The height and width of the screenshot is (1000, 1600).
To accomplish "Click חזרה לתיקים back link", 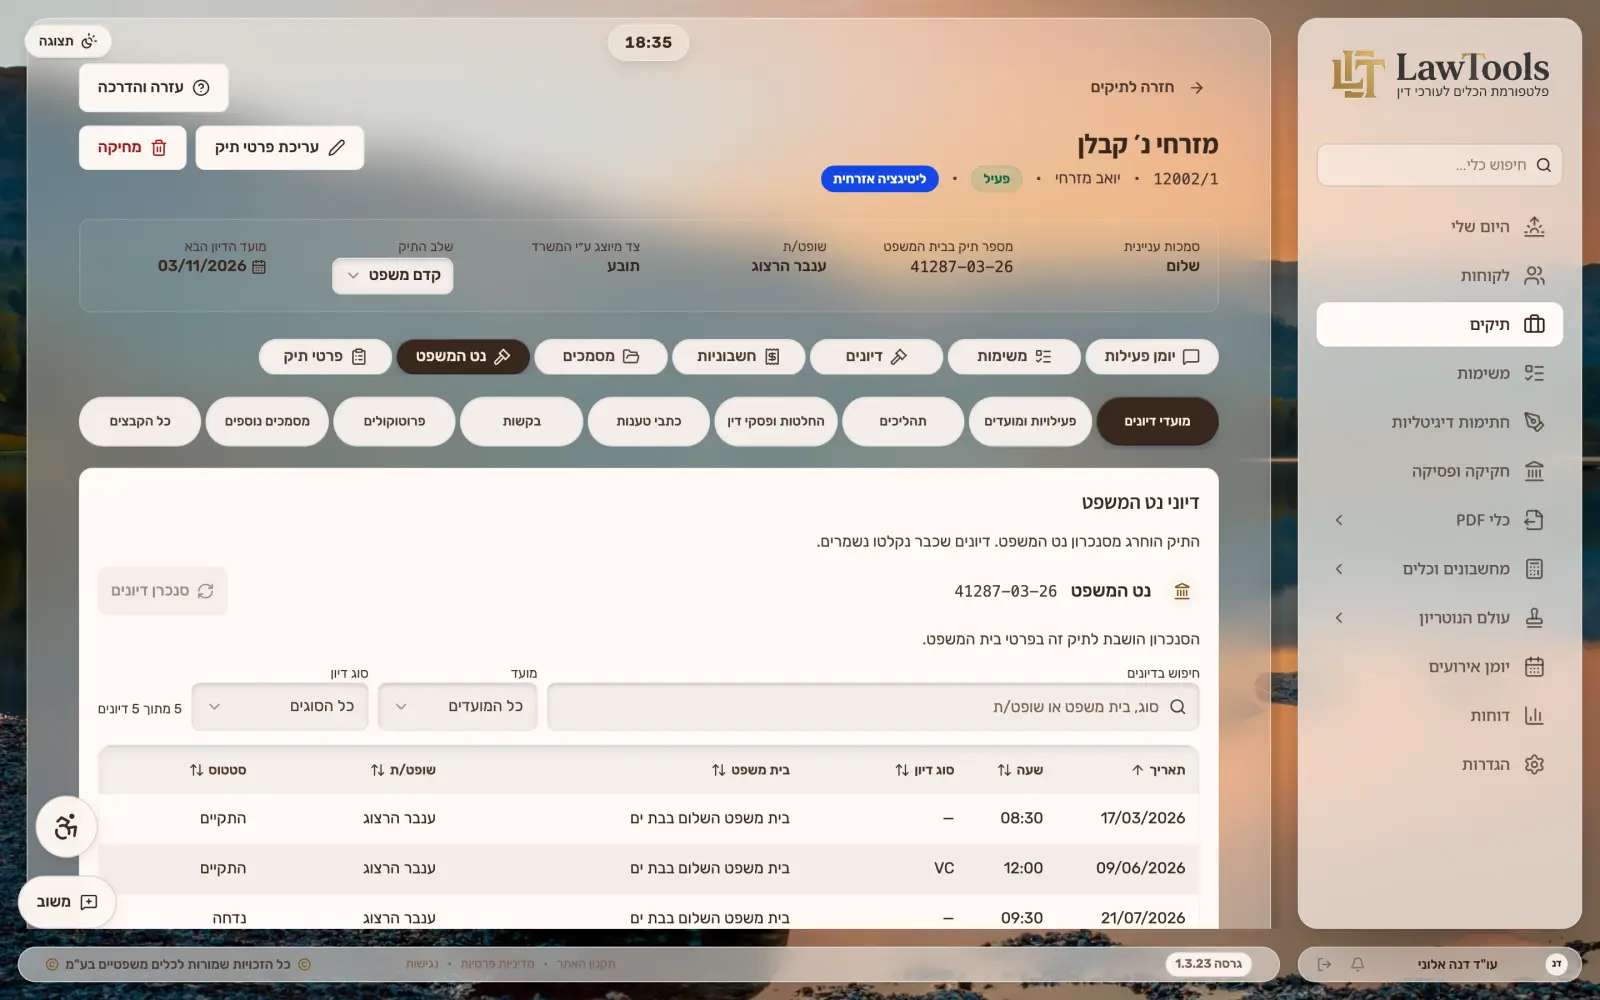I will pos(1147,87).
